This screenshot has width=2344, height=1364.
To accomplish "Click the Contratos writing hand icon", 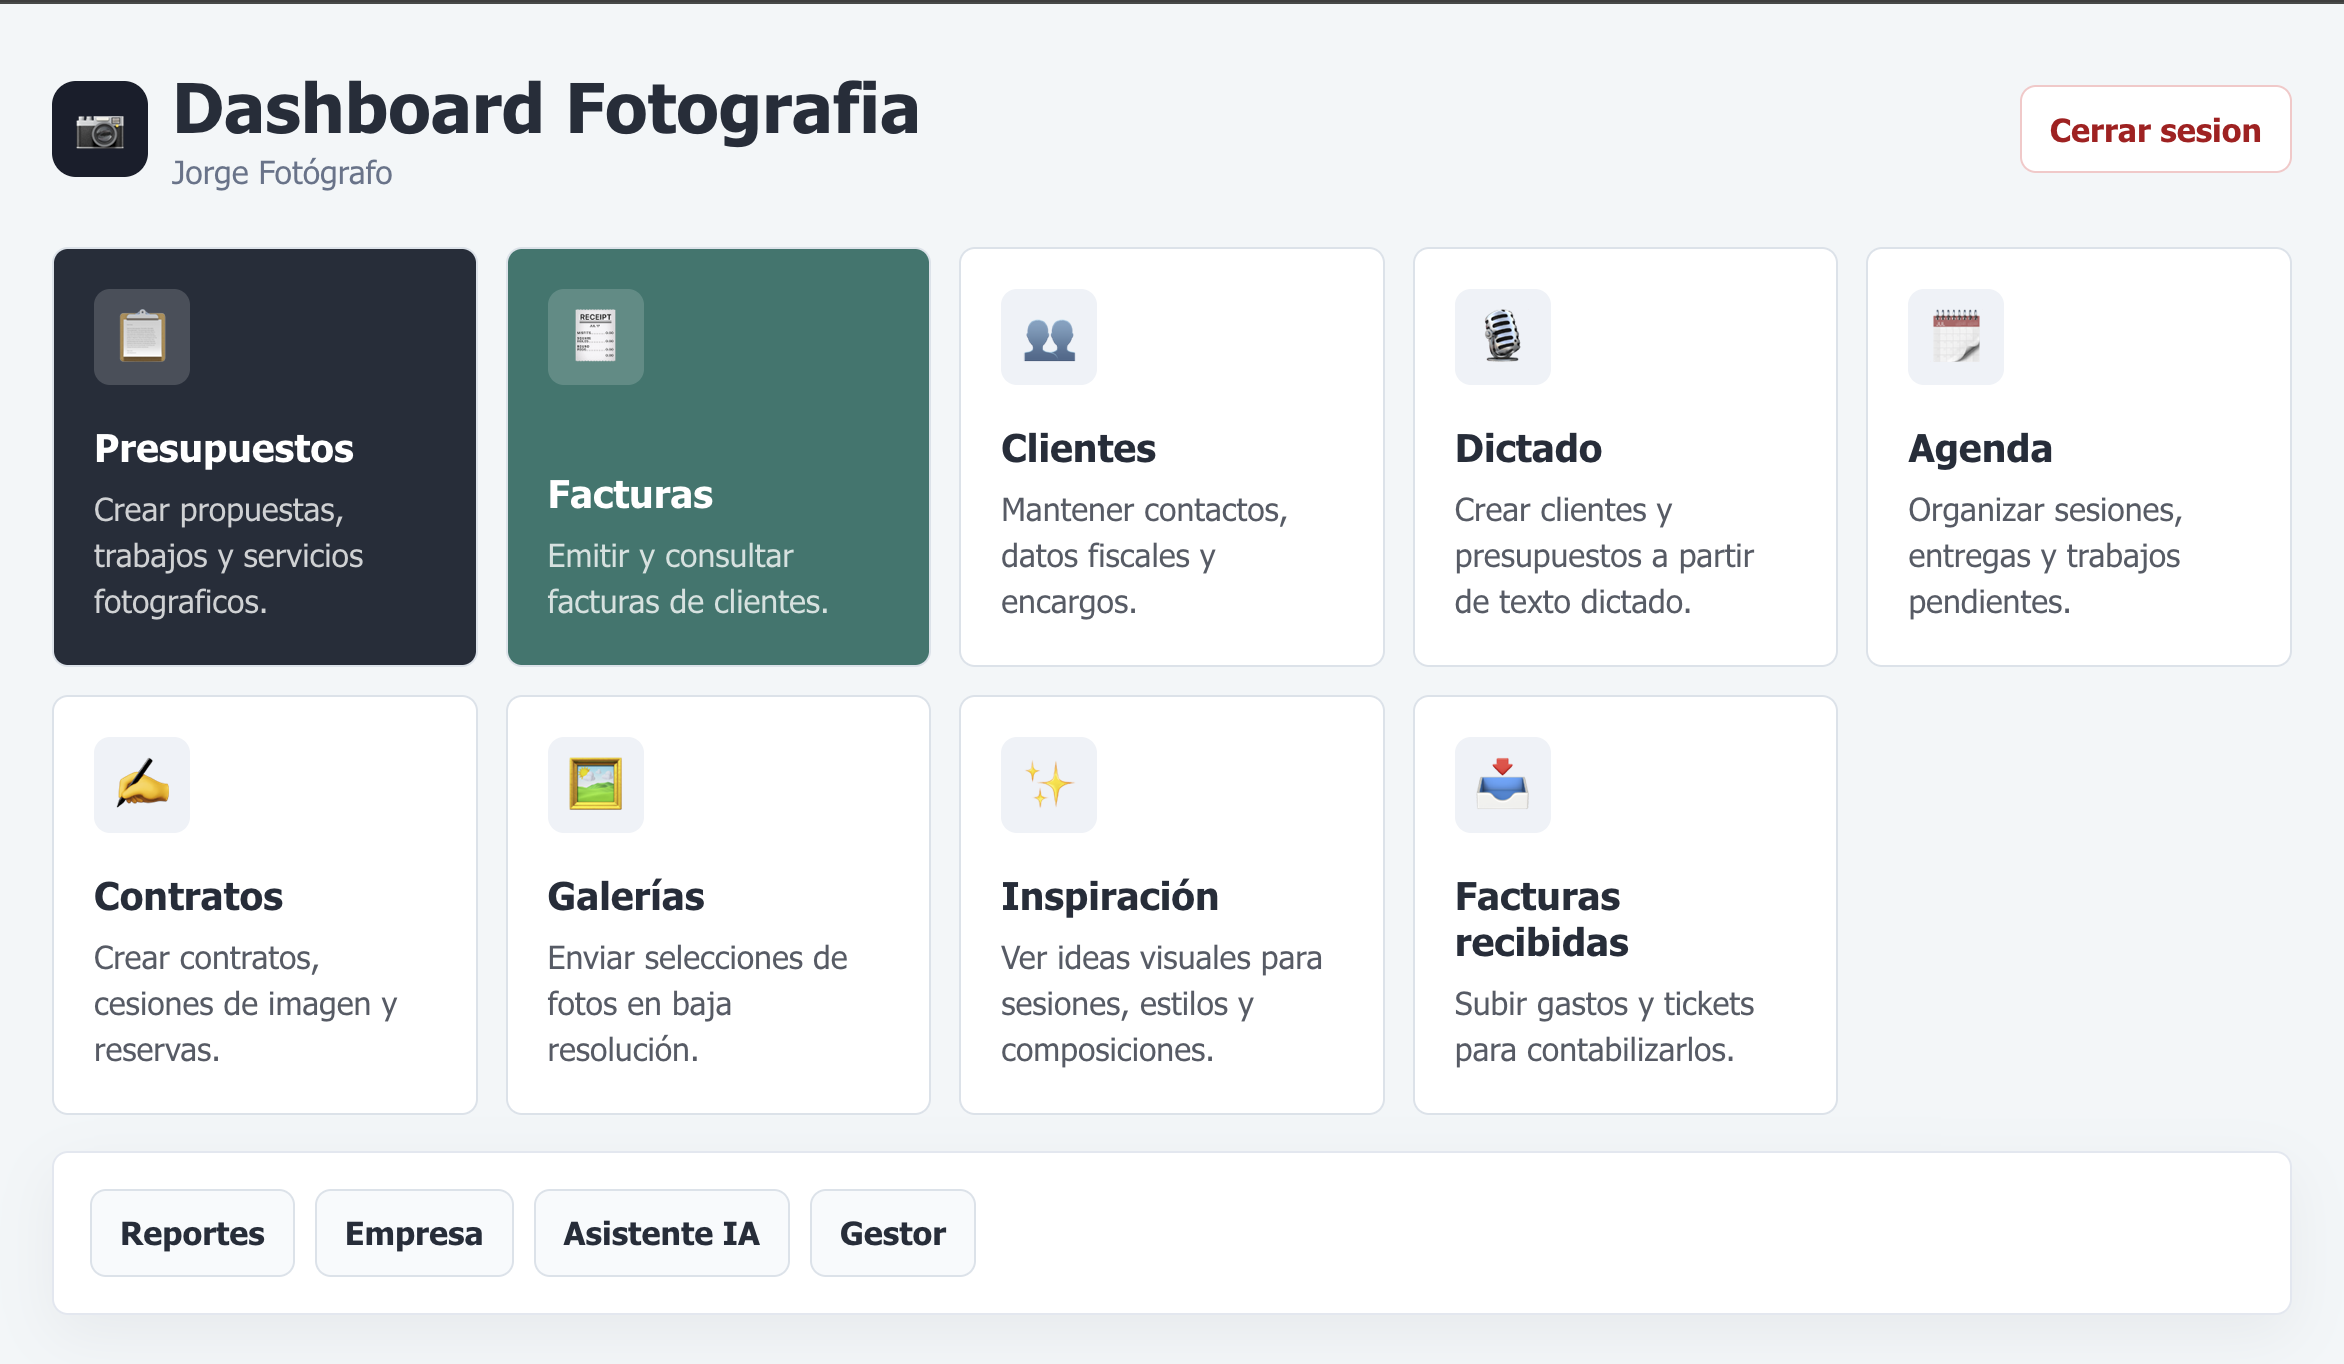I will click(142, 785).
